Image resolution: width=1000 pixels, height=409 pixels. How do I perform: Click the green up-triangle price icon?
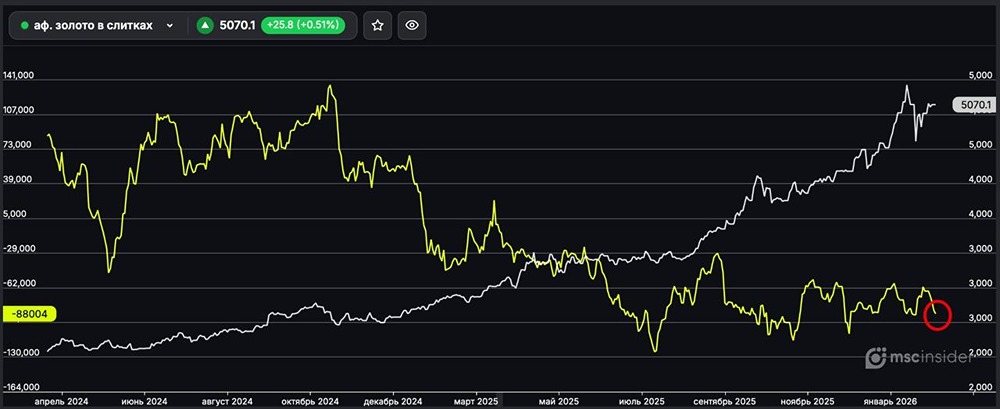coord(205,26)
